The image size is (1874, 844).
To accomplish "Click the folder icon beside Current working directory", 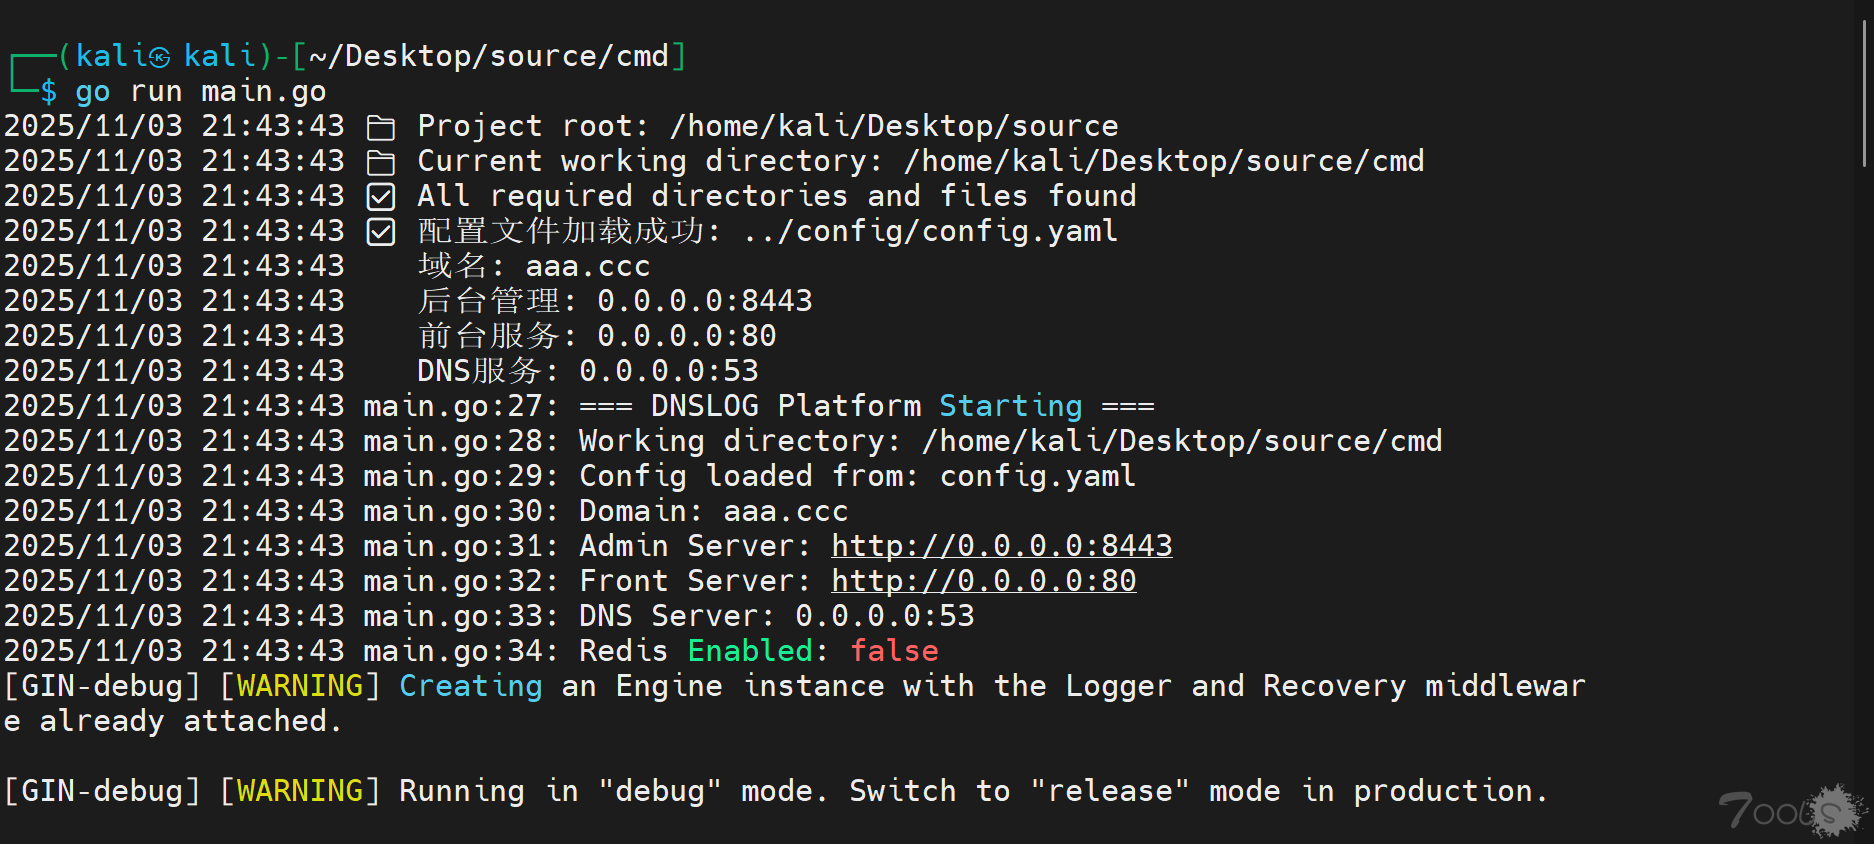I will pos(381,162).
